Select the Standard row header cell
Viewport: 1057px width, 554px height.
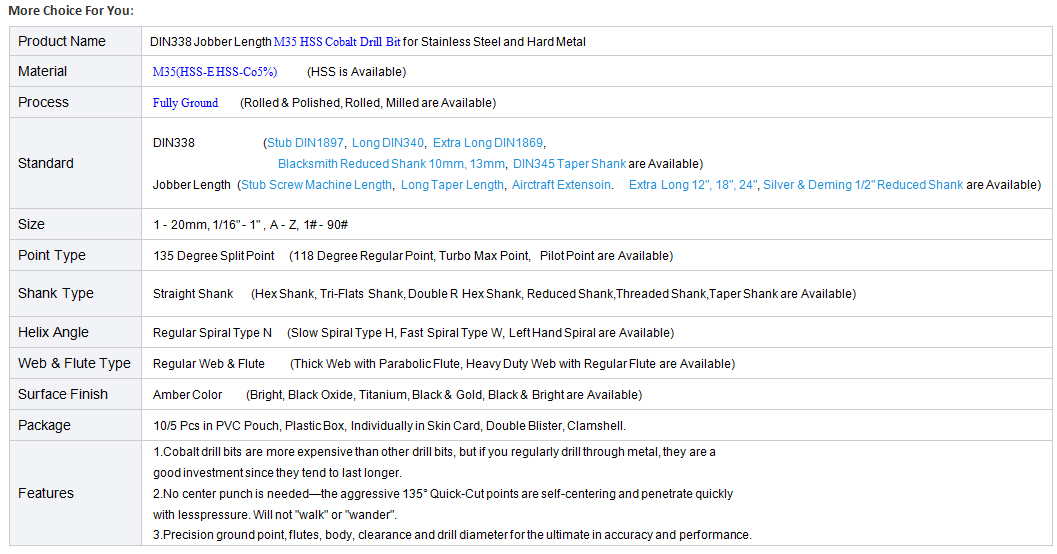[46, 163]
